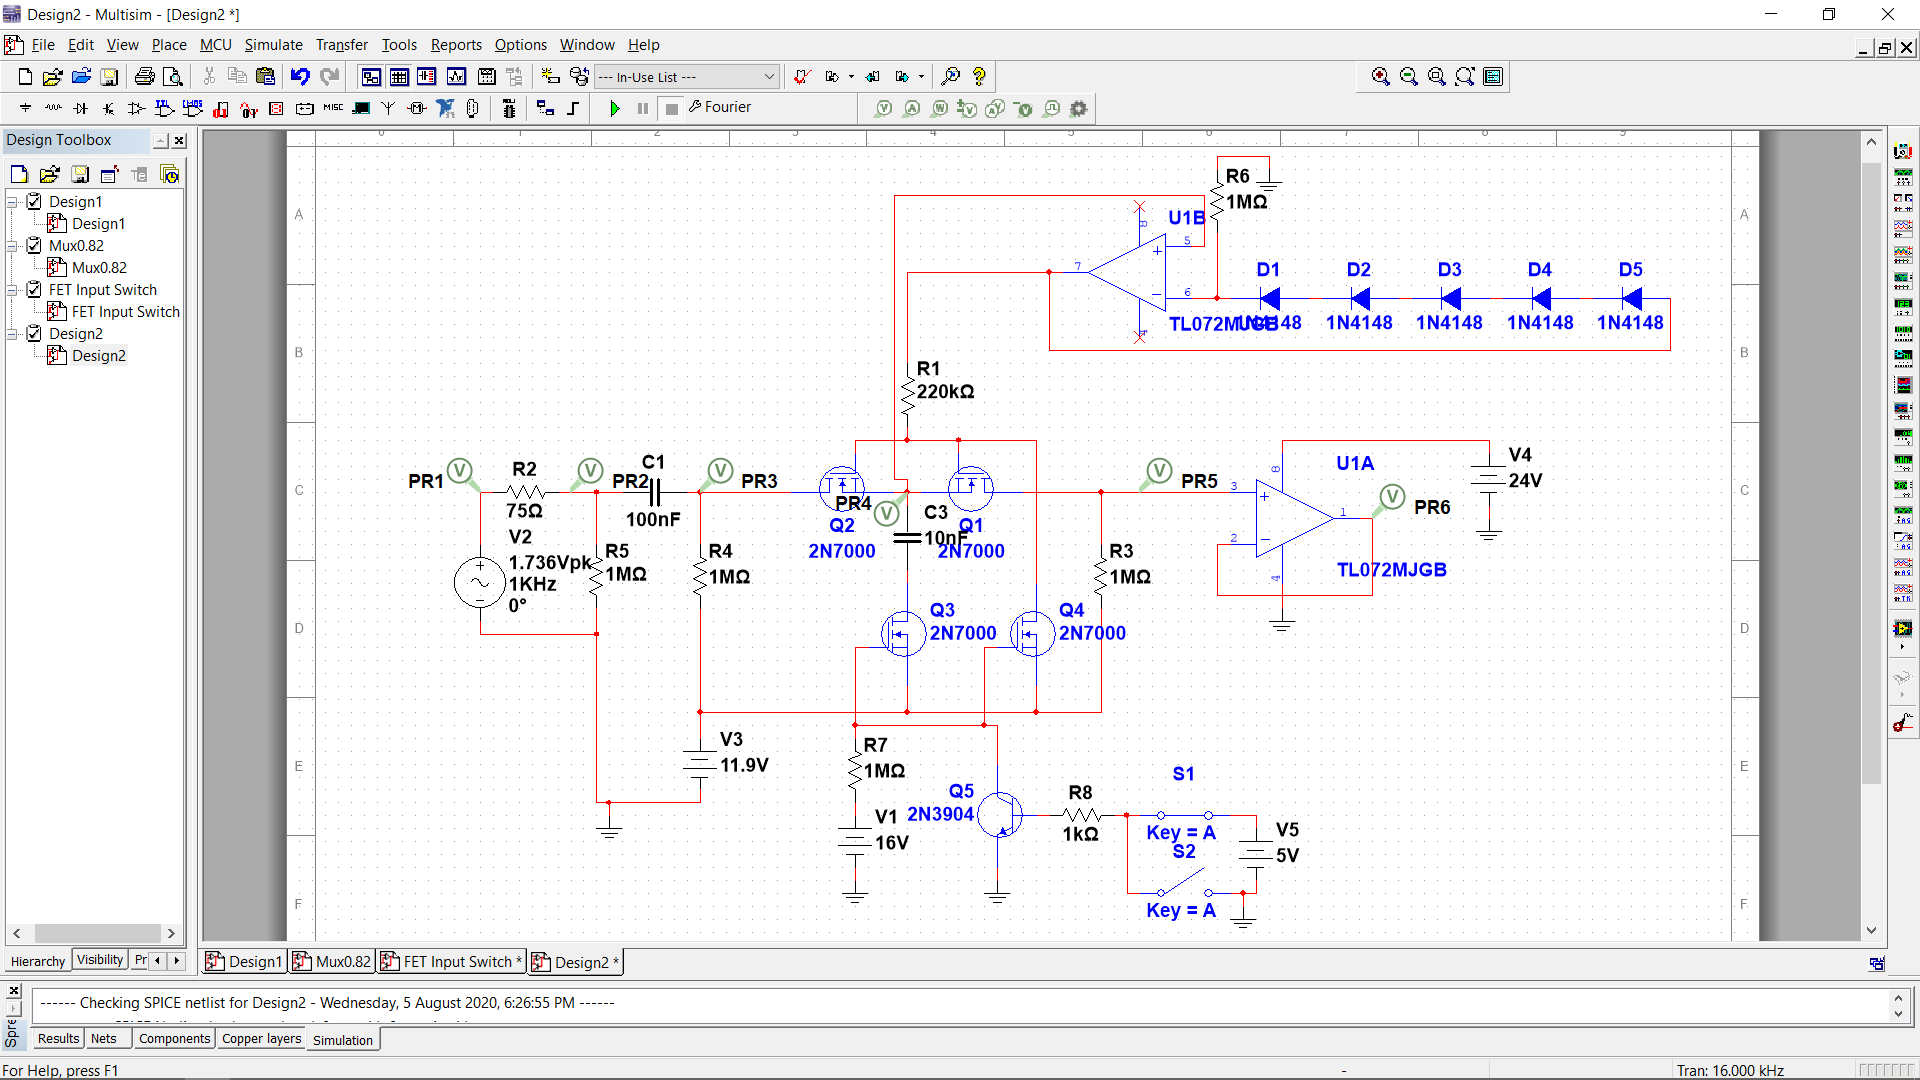Viewport: 1920px width, 1080px height.
Task: Open the Transfer menu
Action: [342, 45]
